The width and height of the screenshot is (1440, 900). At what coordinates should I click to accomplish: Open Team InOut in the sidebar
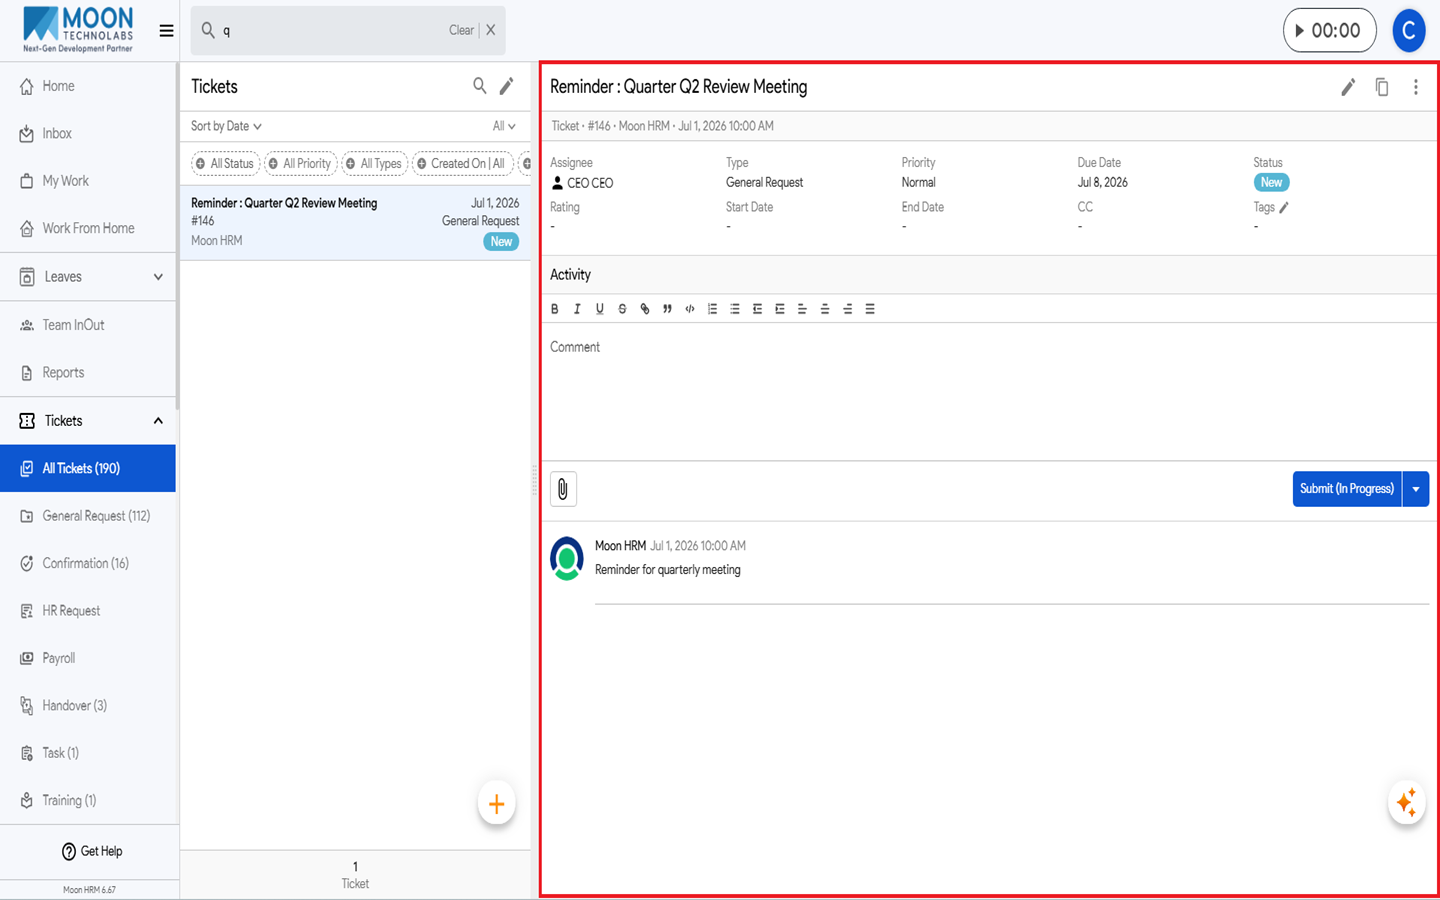pos(88,325)
